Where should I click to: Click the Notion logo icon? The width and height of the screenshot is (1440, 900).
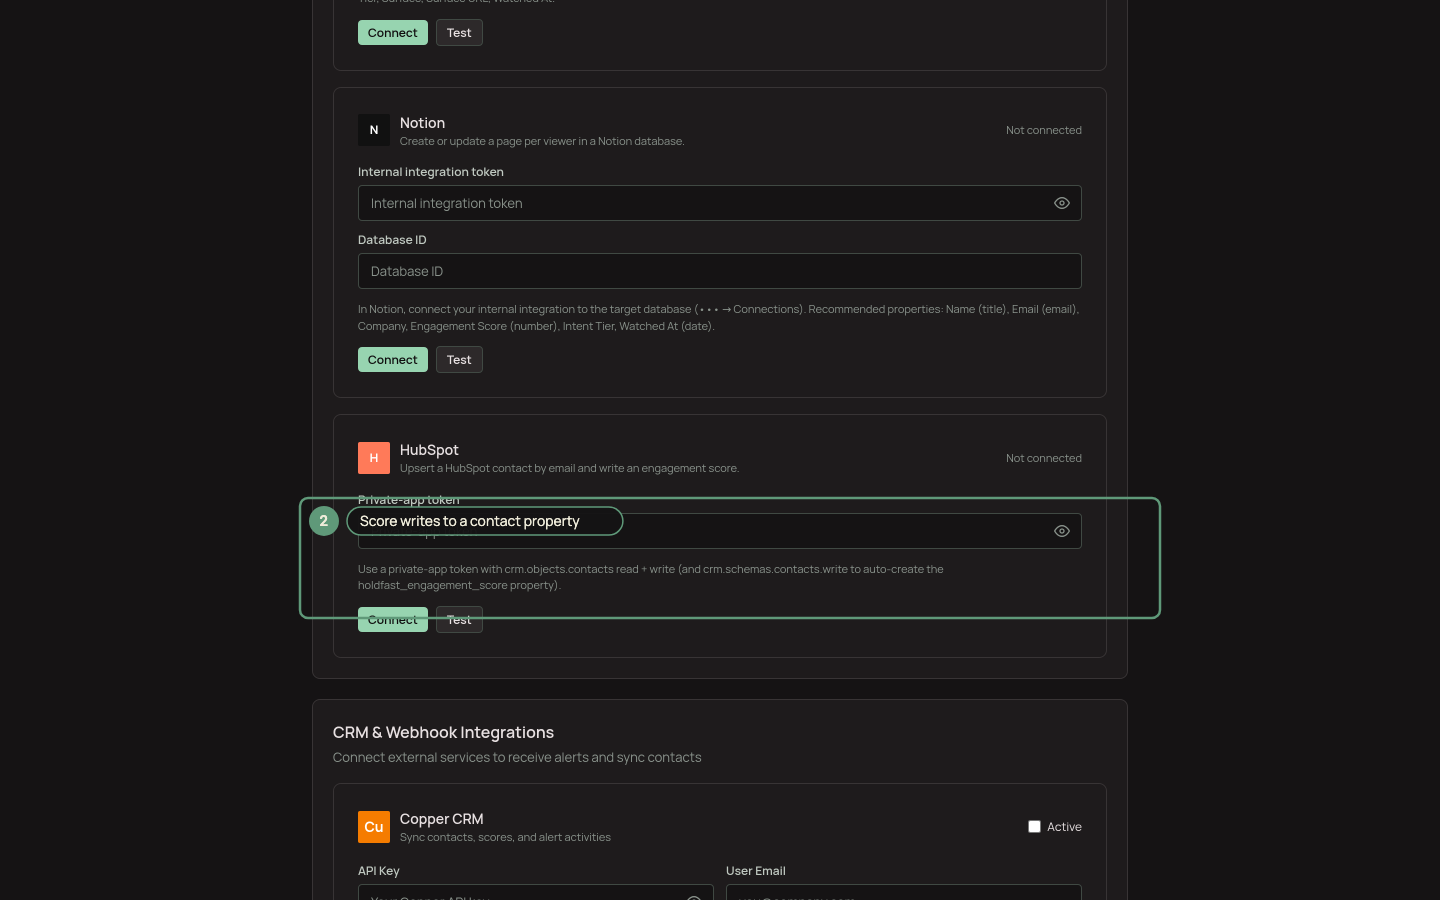pos(374,130)
